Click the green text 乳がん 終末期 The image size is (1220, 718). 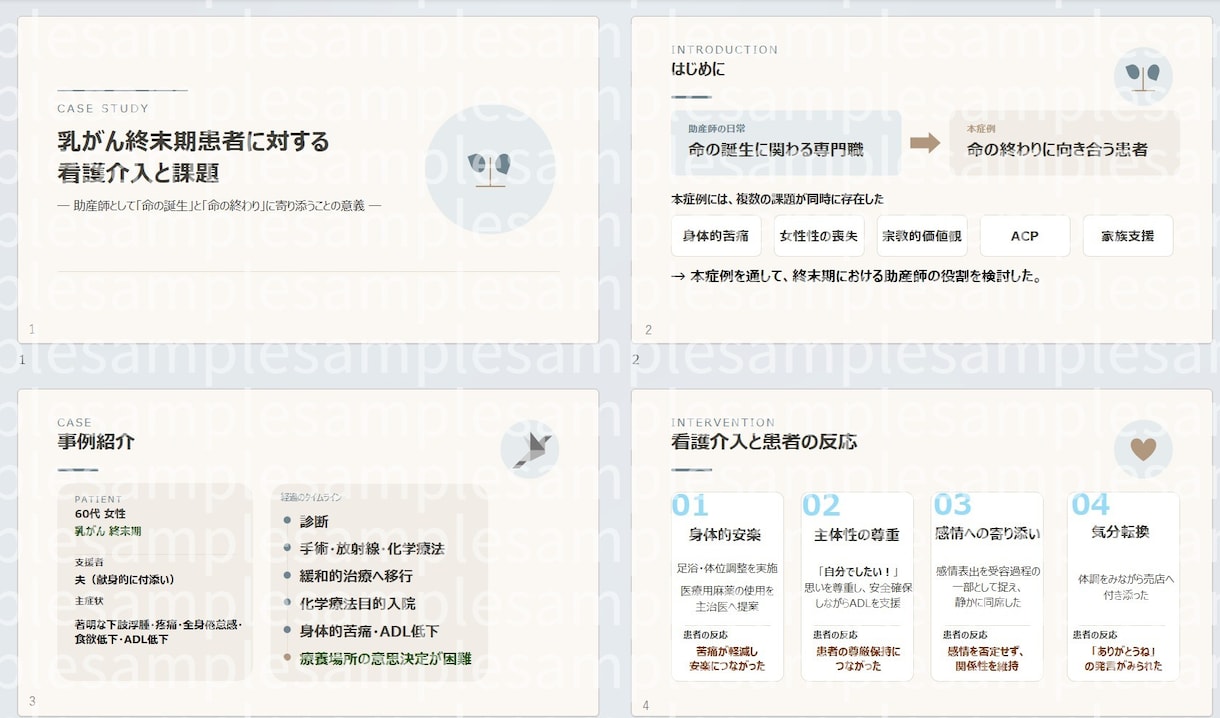tap(108, 531)
